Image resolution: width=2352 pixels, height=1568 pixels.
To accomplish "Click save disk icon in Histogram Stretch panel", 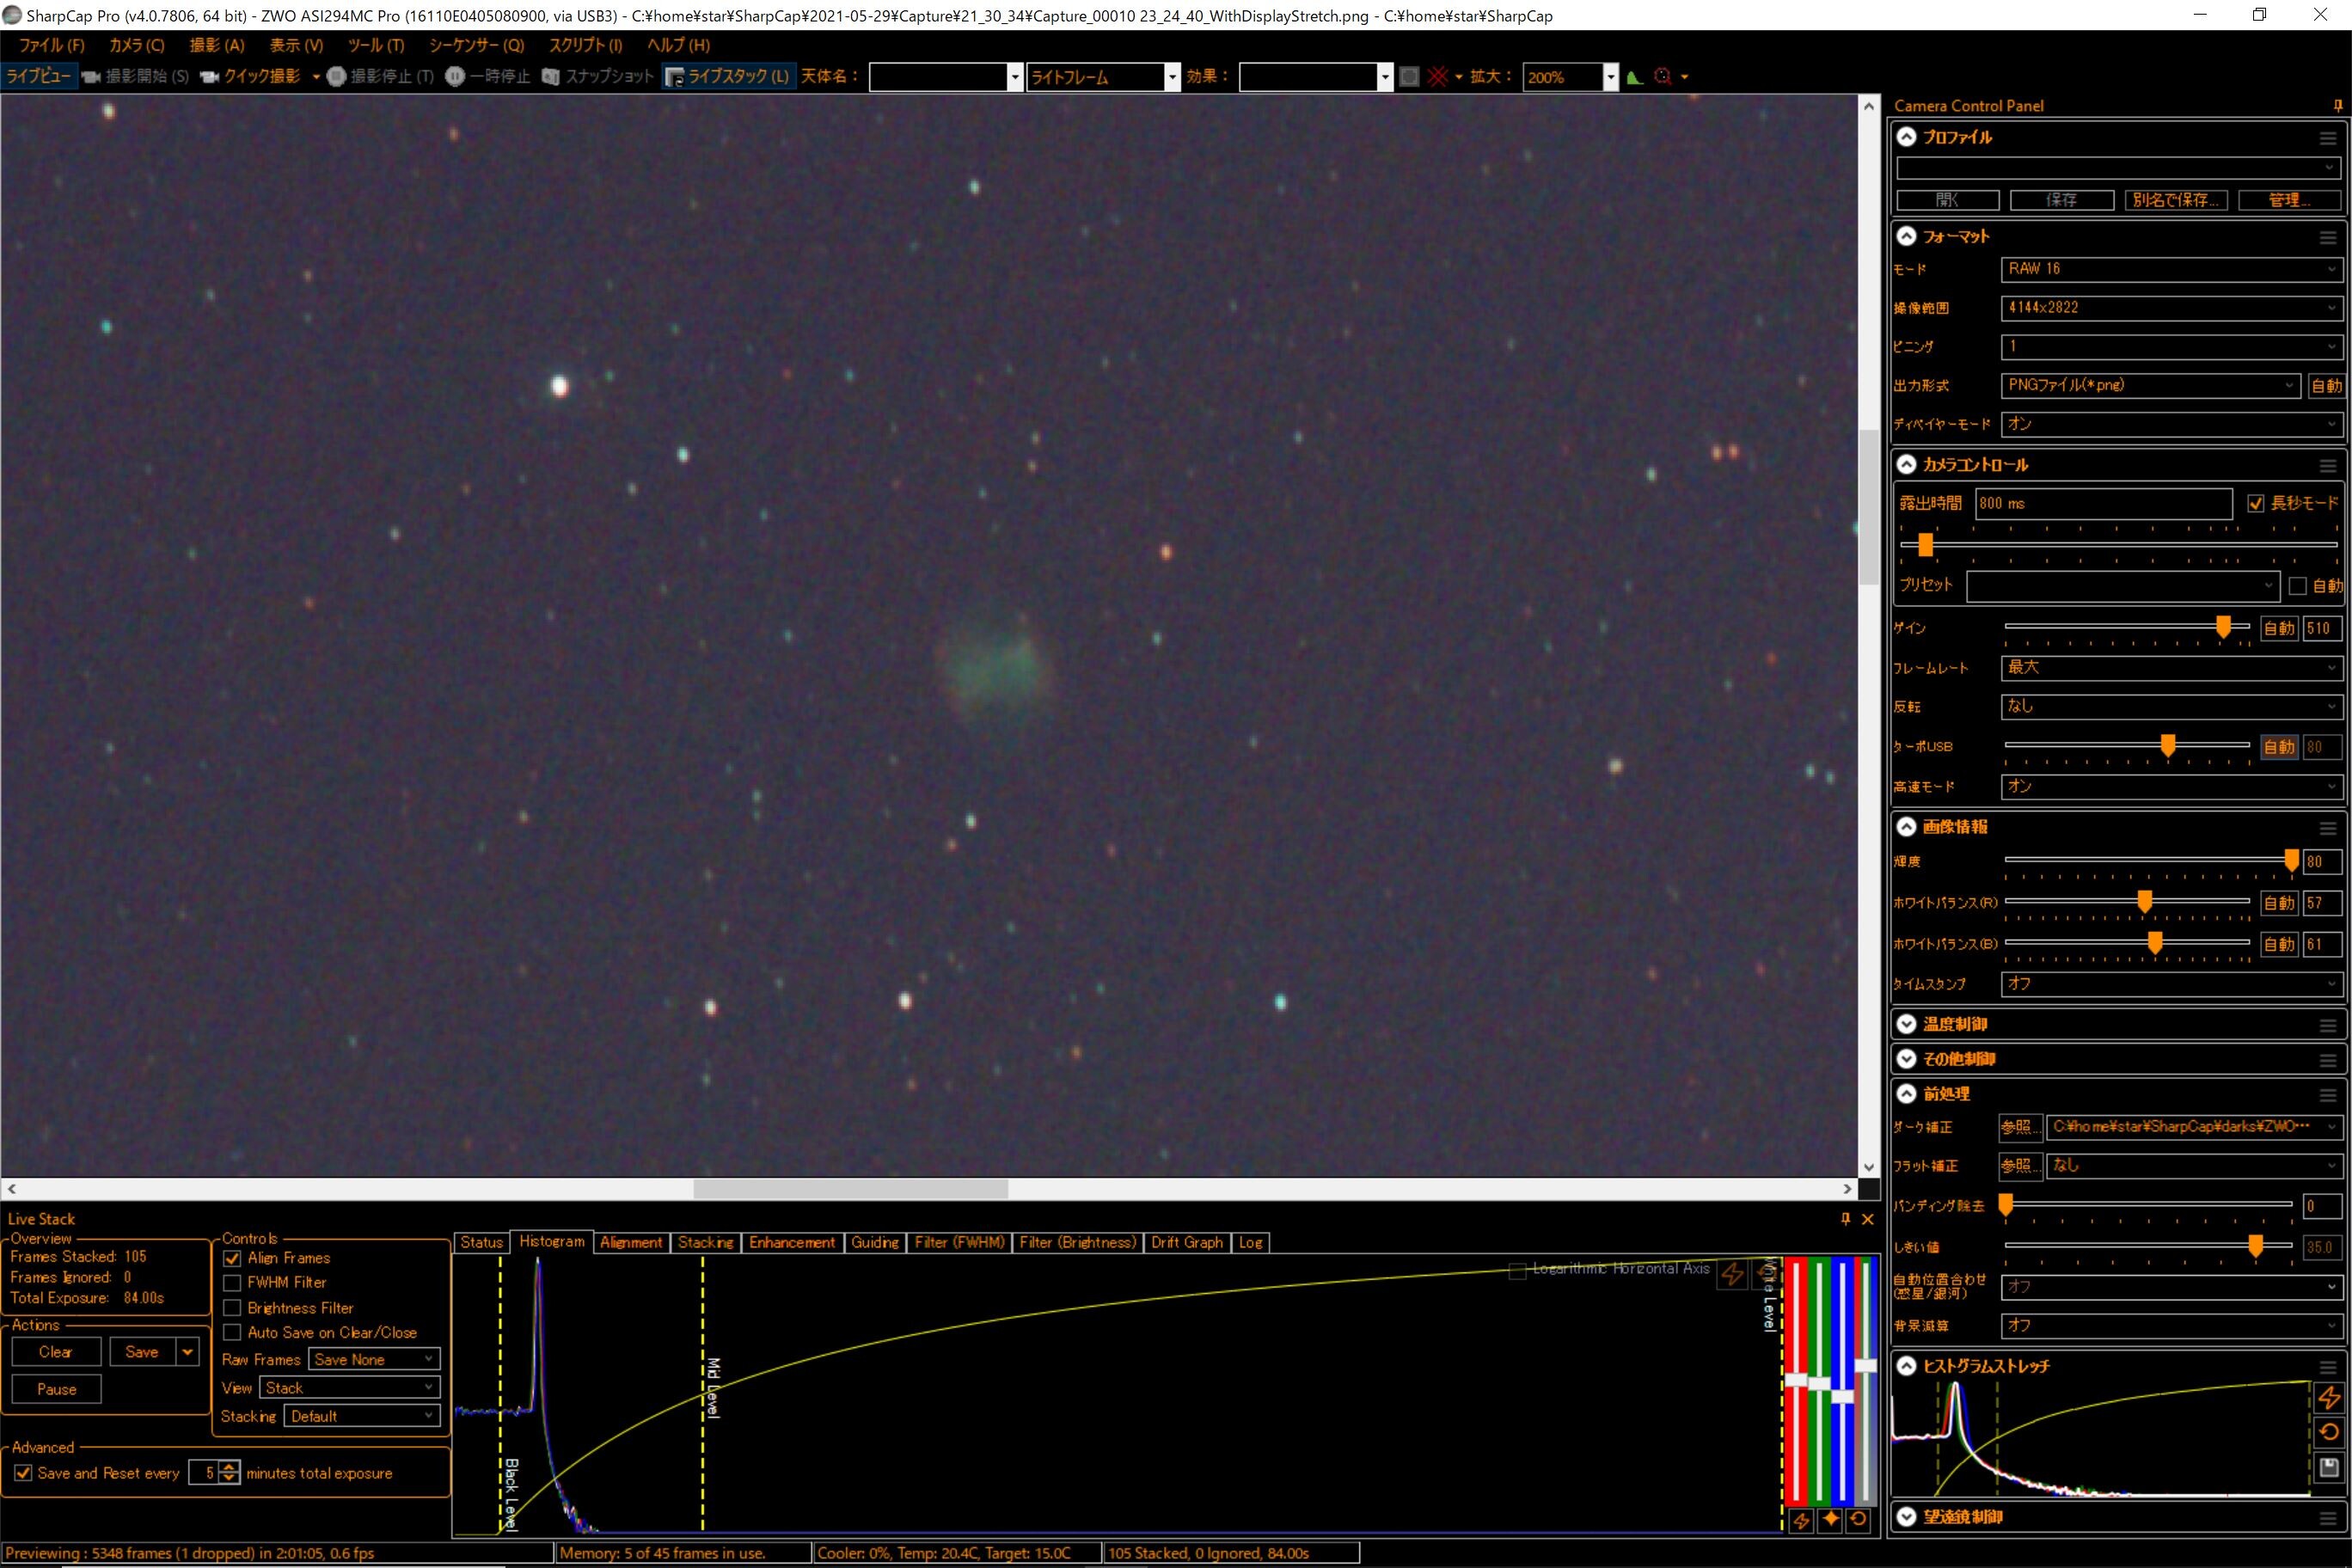I will [2328, 1467].
